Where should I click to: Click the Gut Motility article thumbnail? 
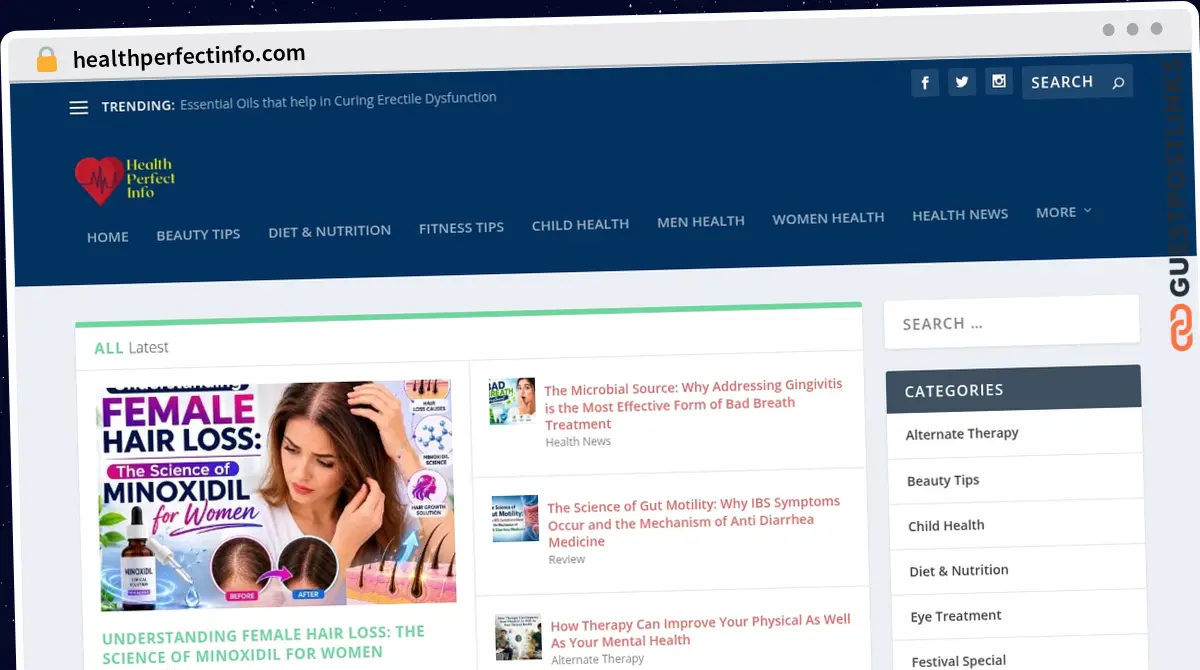click(x=516, y=519)
